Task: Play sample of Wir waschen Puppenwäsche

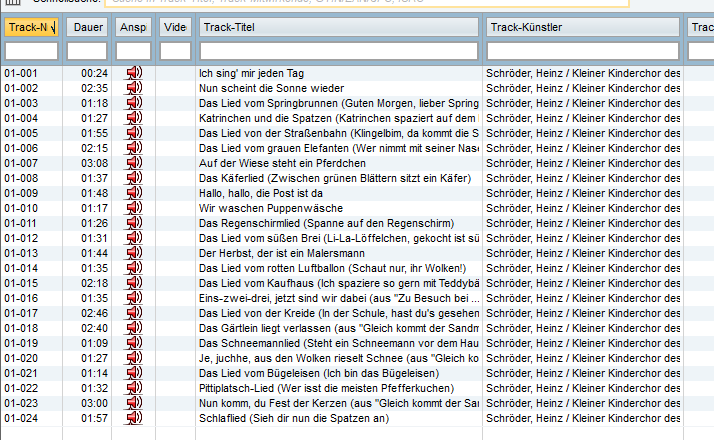Action: (x=133, y=208)
